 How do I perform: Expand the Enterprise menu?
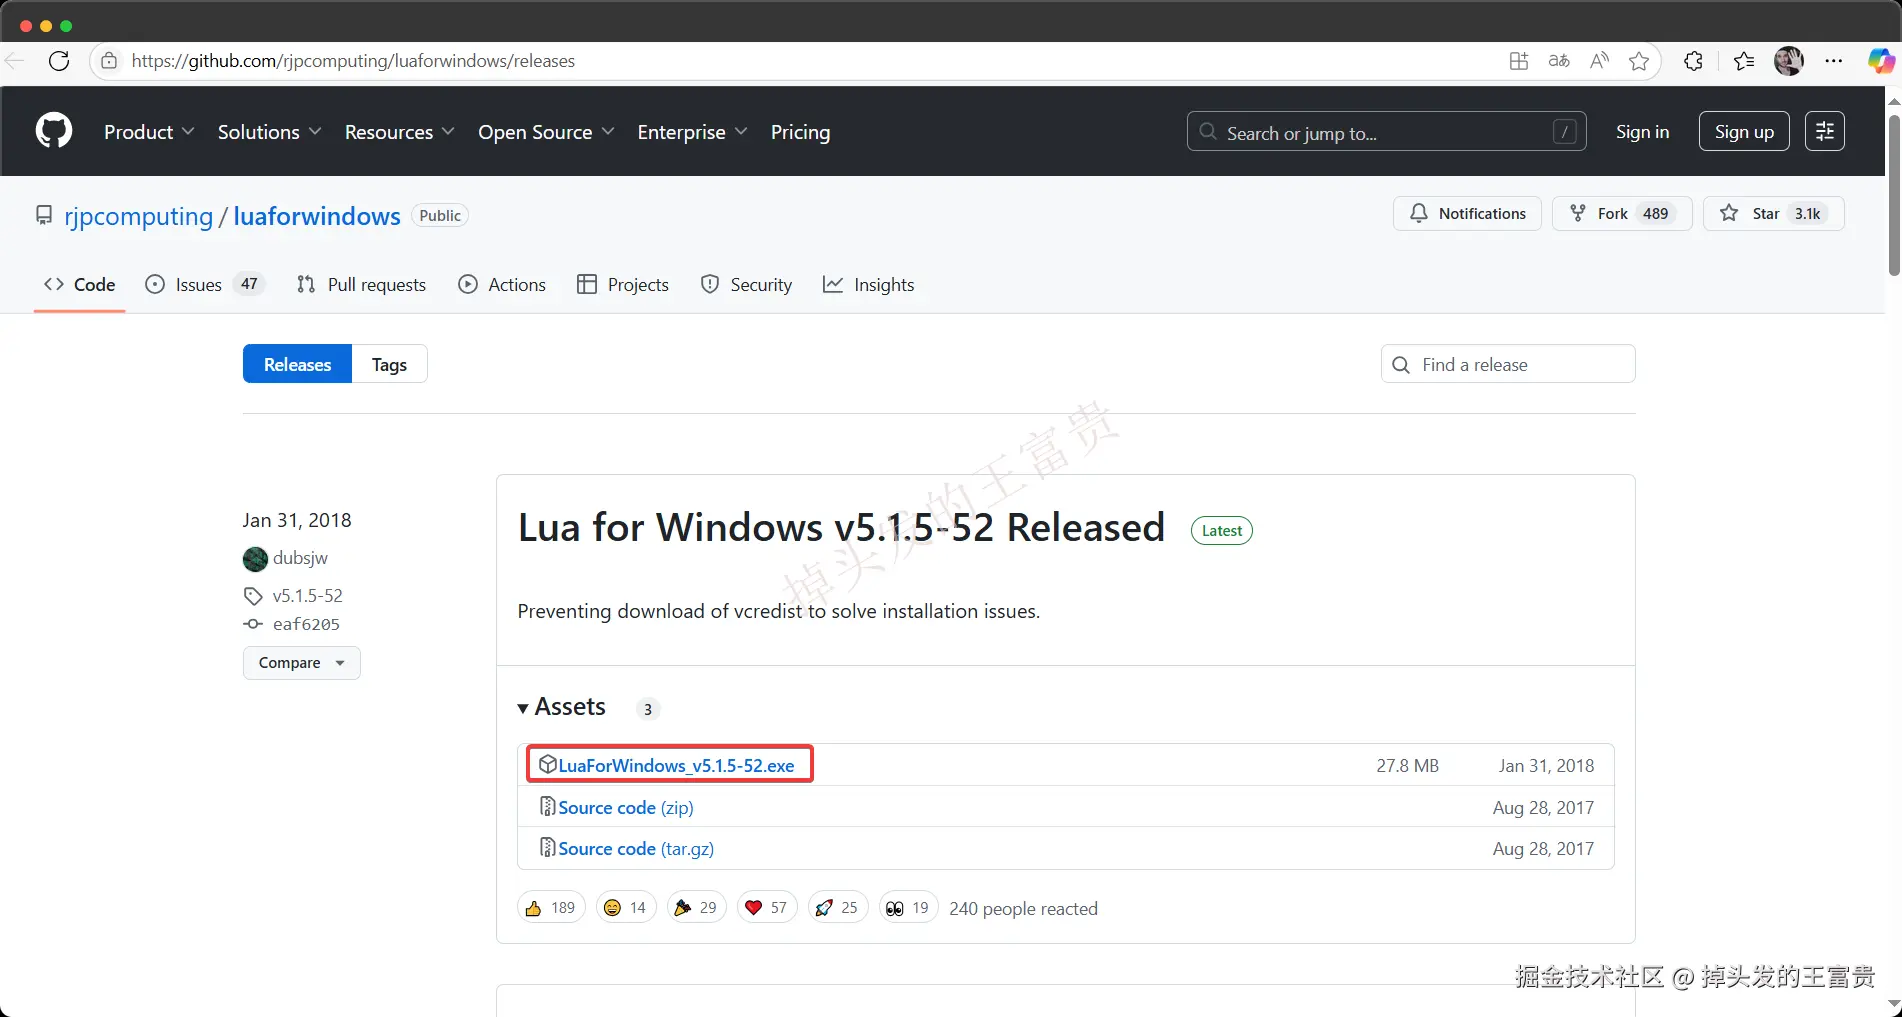coord(692,132)
